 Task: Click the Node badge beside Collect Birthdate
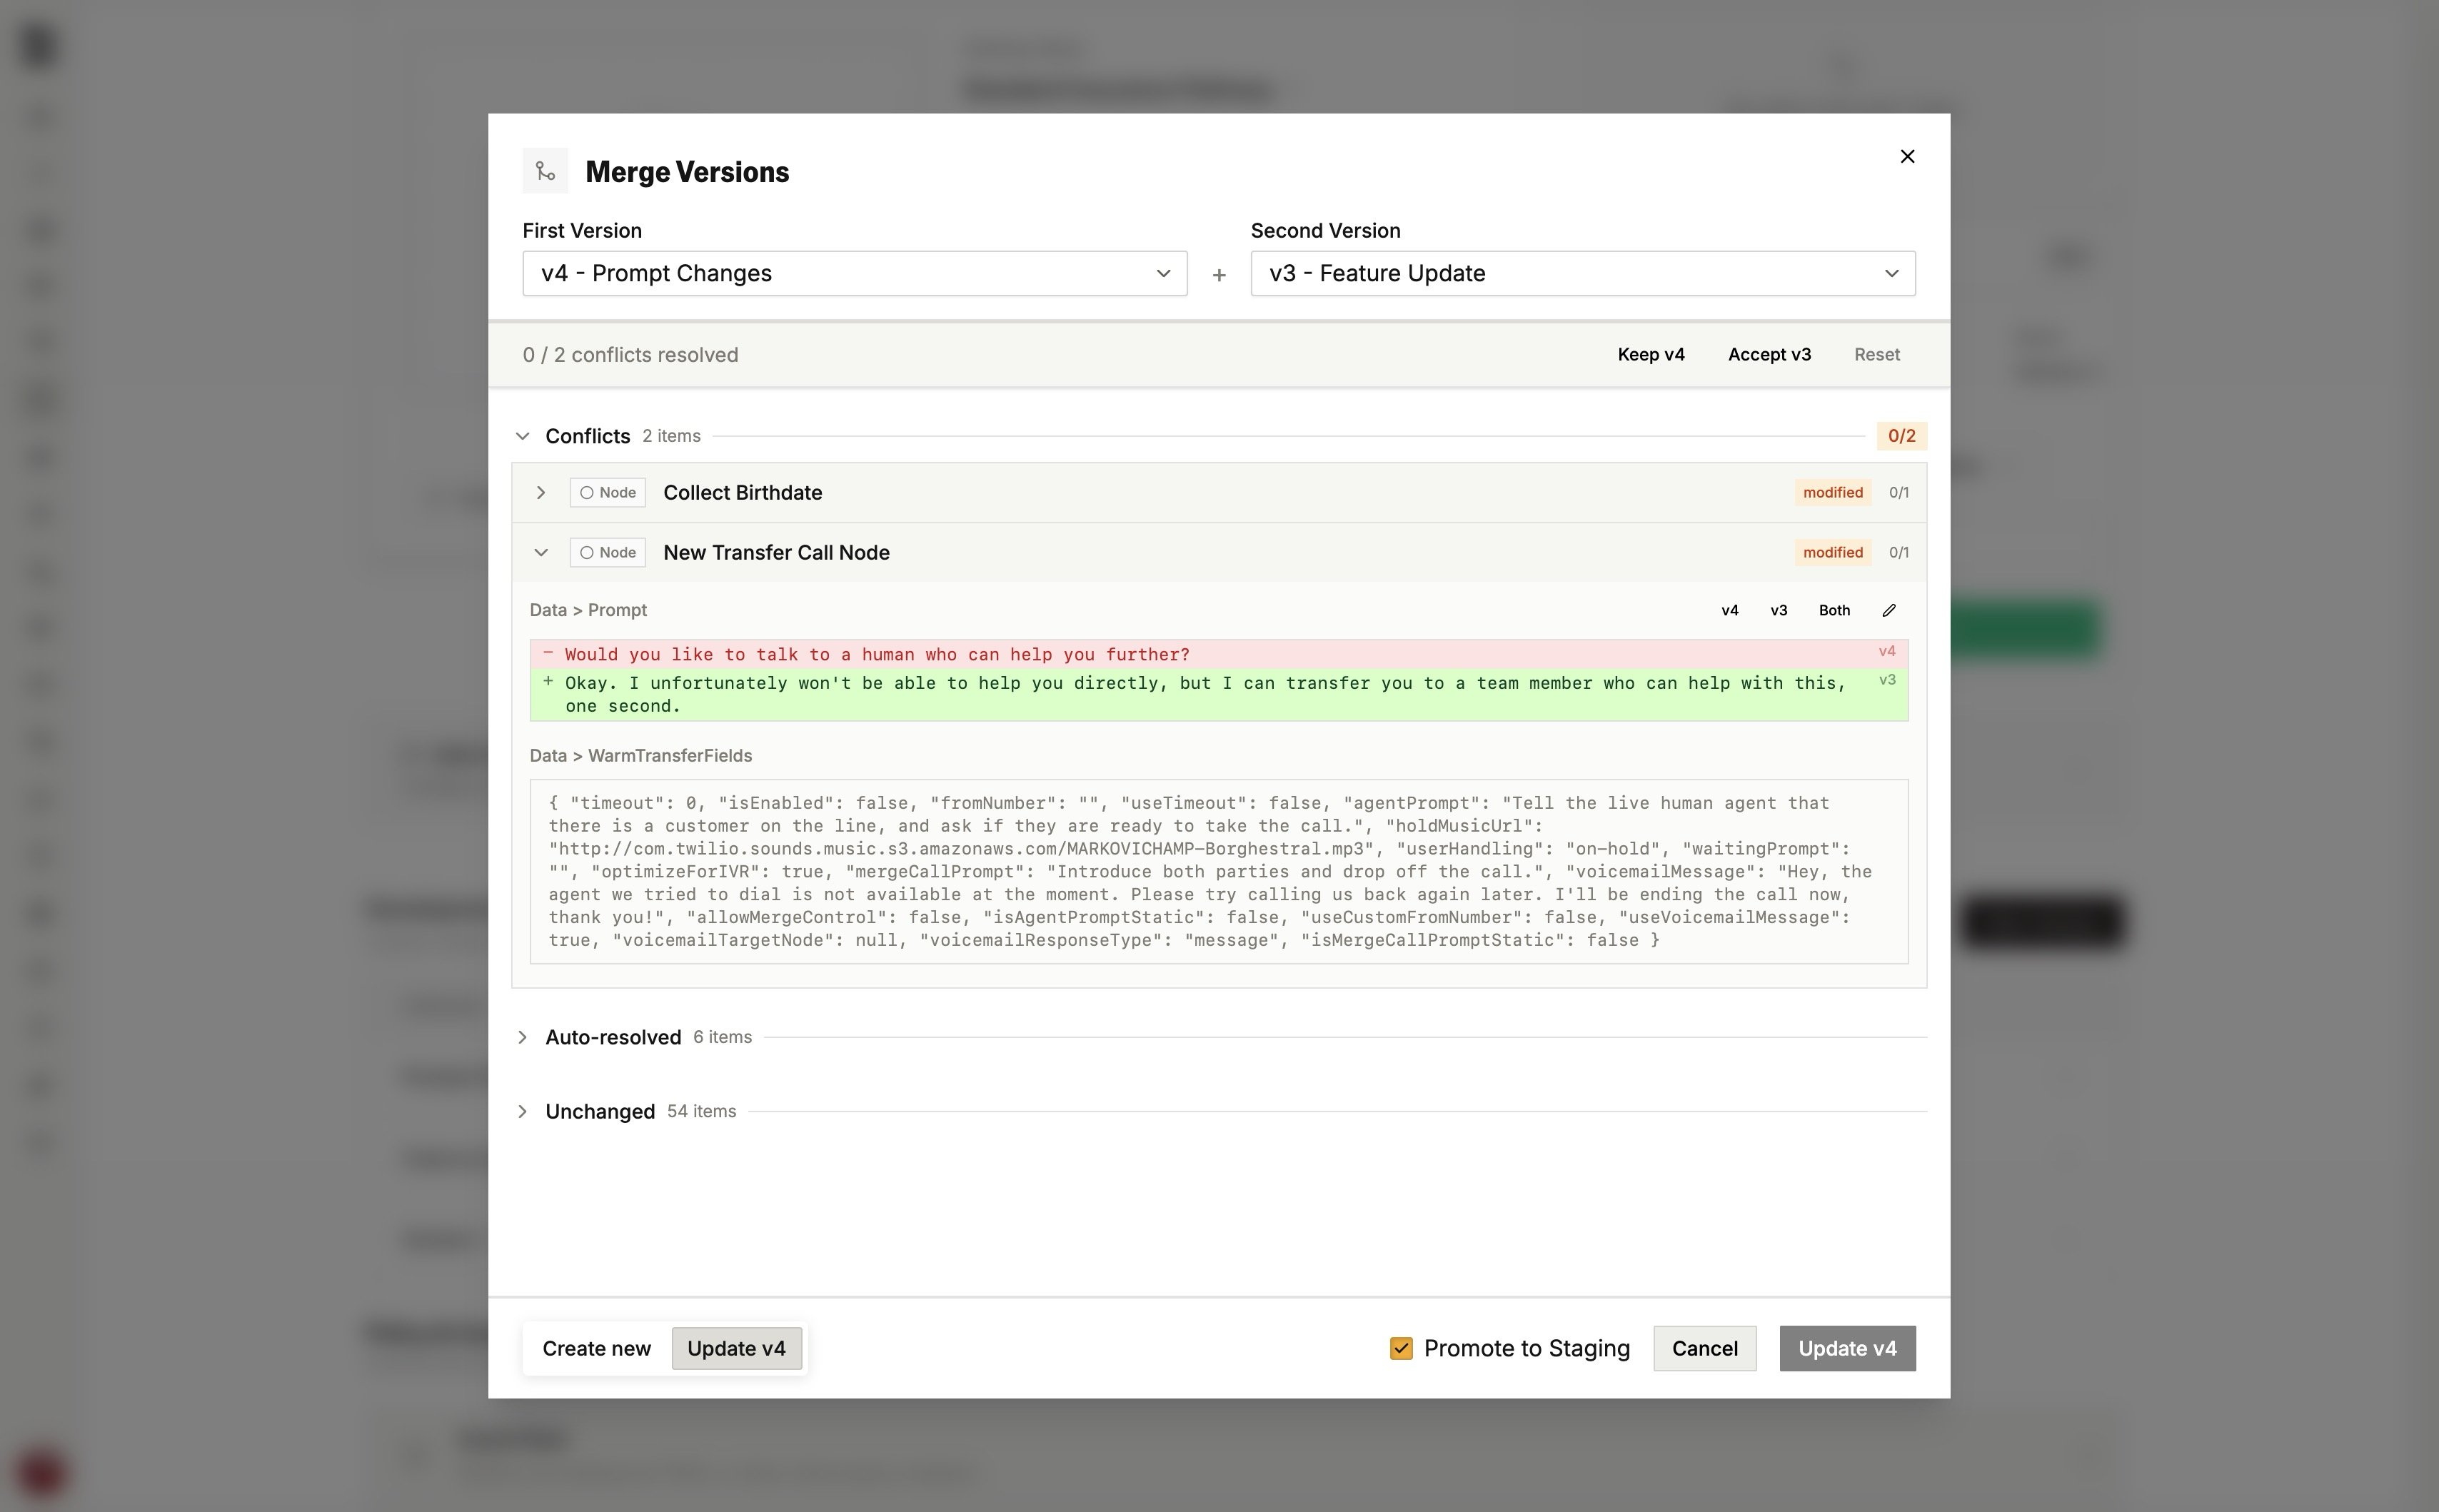point(607,493)
